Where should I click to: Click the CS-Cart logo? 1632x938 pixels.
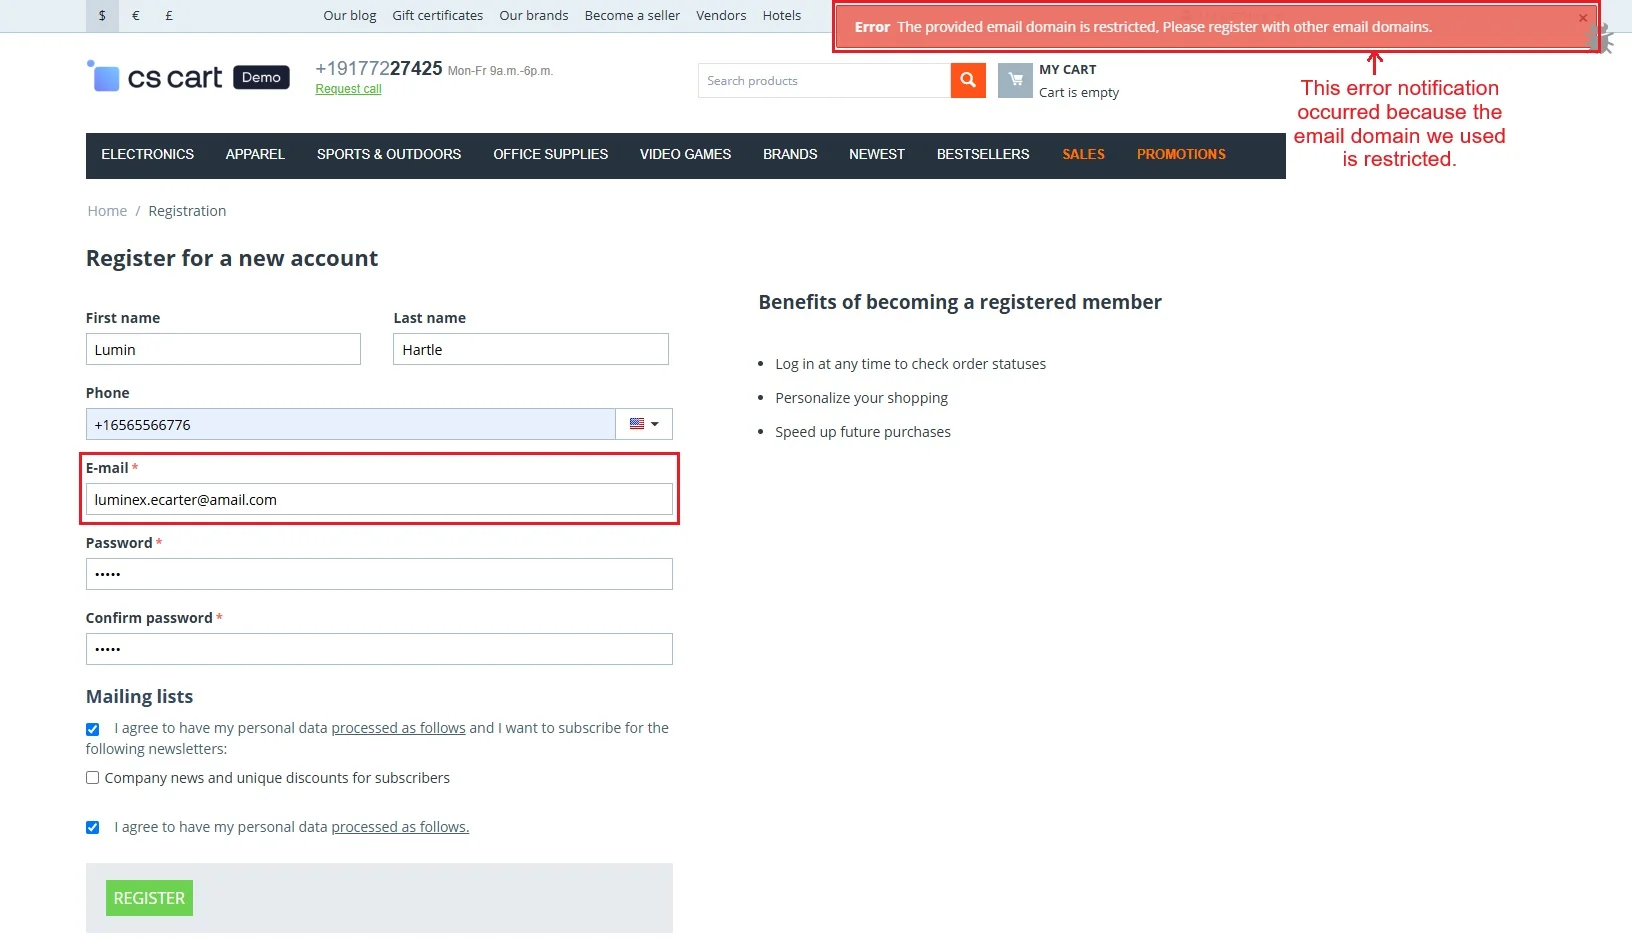pos(175,77)
